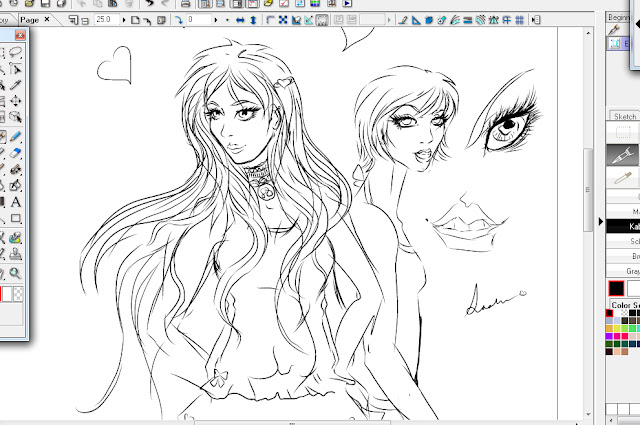Click the Flip Horizontally double-arrow icon
640x425 pixels.
pos(240,20)
